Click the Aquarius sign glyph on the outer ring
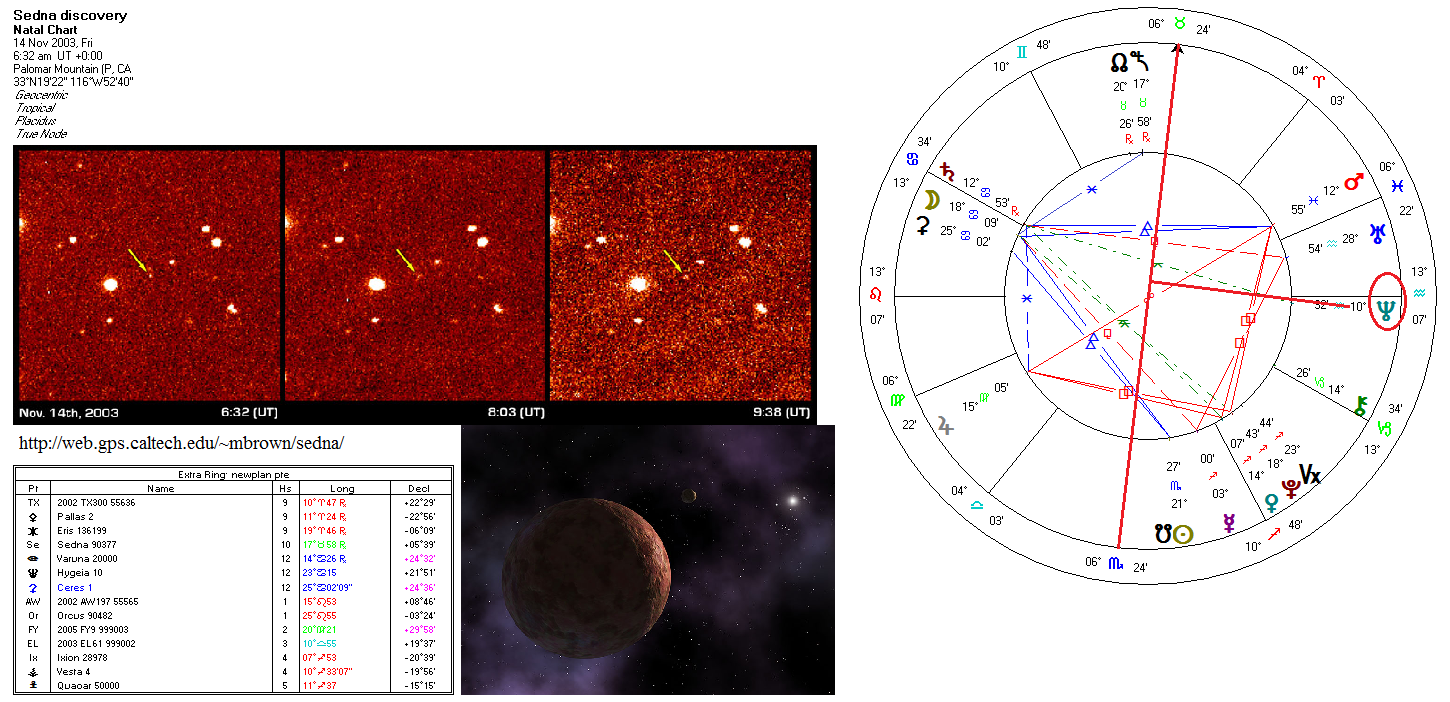This screenshot has width=1450, height=702. tap(1420, 295)
